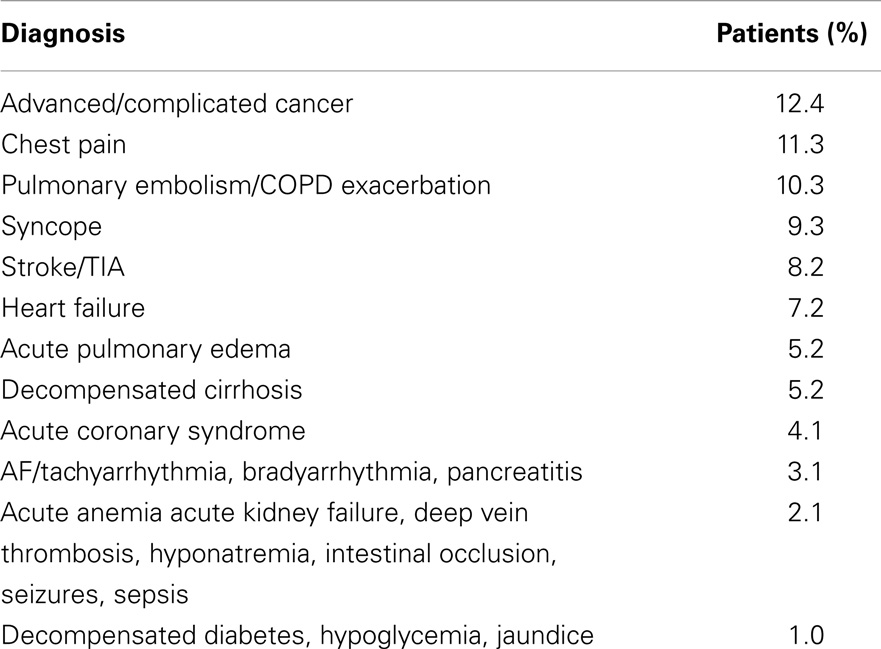Screen dimensions: 881x649
Task: Click the Stroke/TIA row label
Action: (62, 267)
